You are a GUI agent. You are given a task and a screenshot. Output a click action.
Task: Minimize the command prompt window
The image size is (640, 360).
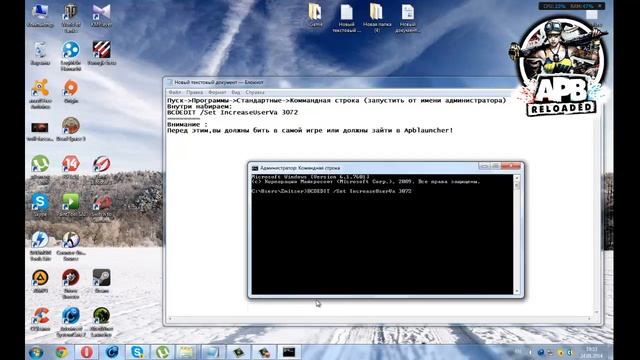pyautogui.click(x=484, y=166)
